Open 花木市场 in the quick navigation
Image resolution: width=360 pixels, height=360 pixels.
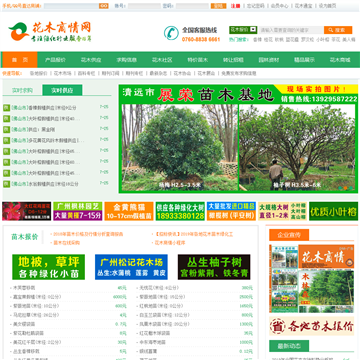(x=63, y=73)
